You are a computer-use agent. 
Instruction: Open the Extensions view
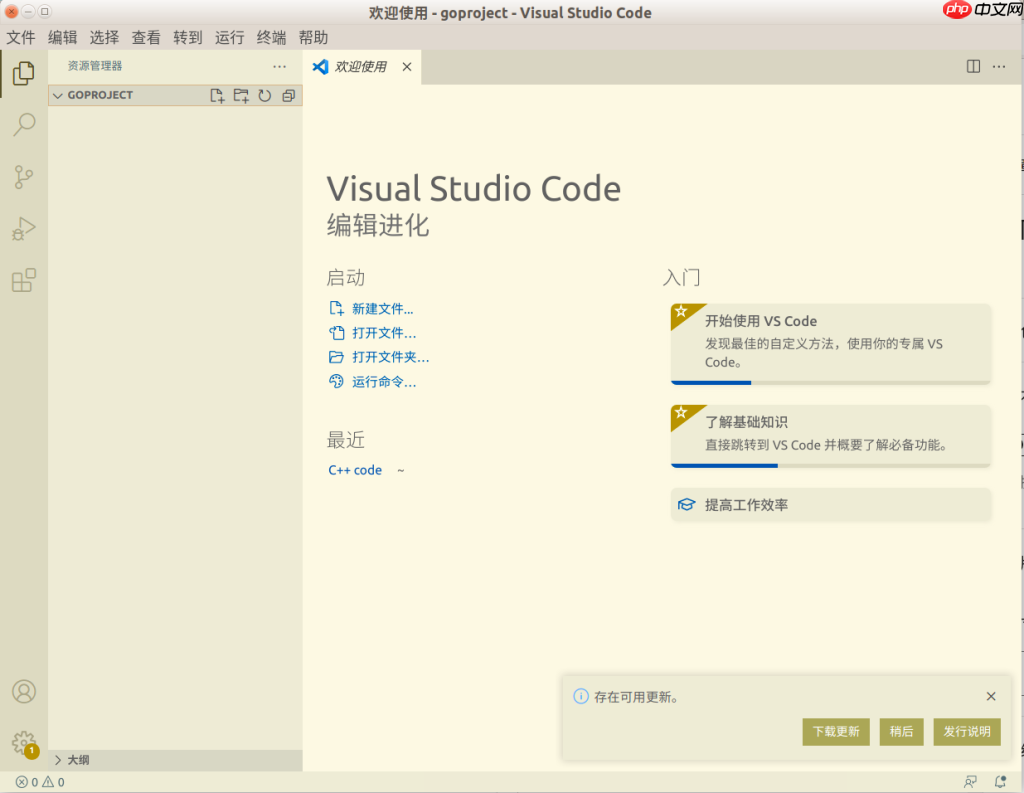(23, 281)
